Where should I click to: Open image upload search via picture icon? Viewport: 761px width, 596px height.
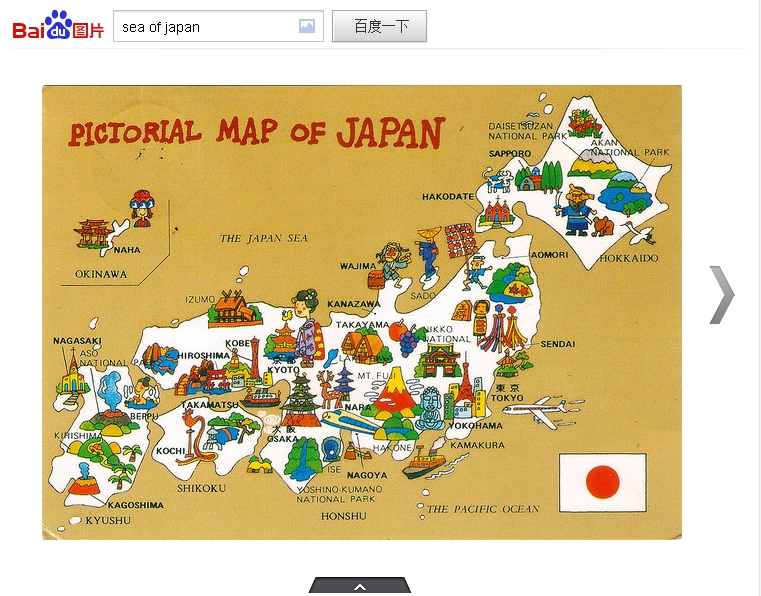coord(307,27)
